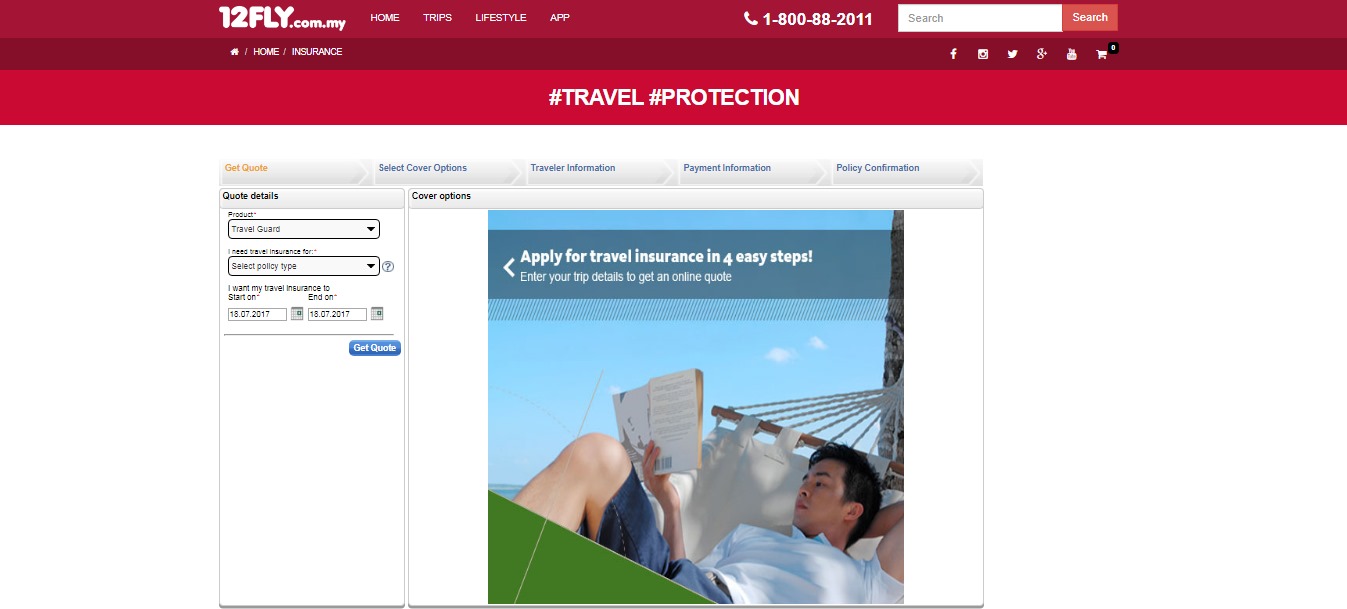
Task: Open the End on date calendar icon
Action: coord(377,313)
